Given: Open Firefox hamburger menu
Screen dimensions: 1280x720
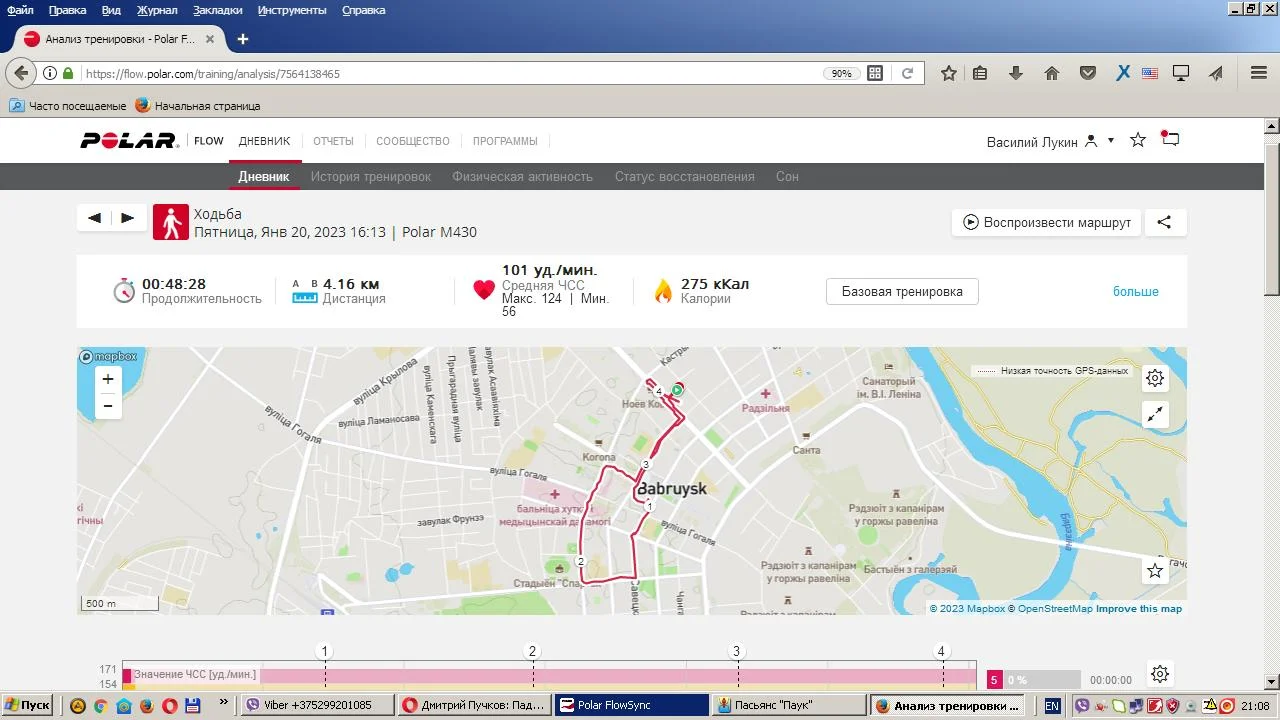Looking at the screenshot, I should point(1259,73).
